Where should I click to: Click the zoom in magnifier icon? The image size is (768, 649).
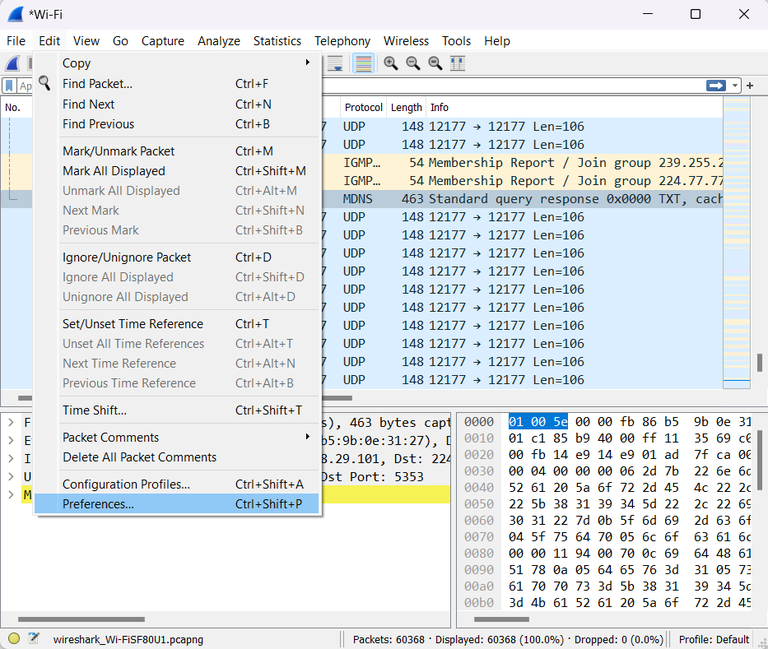pos(391,63)
